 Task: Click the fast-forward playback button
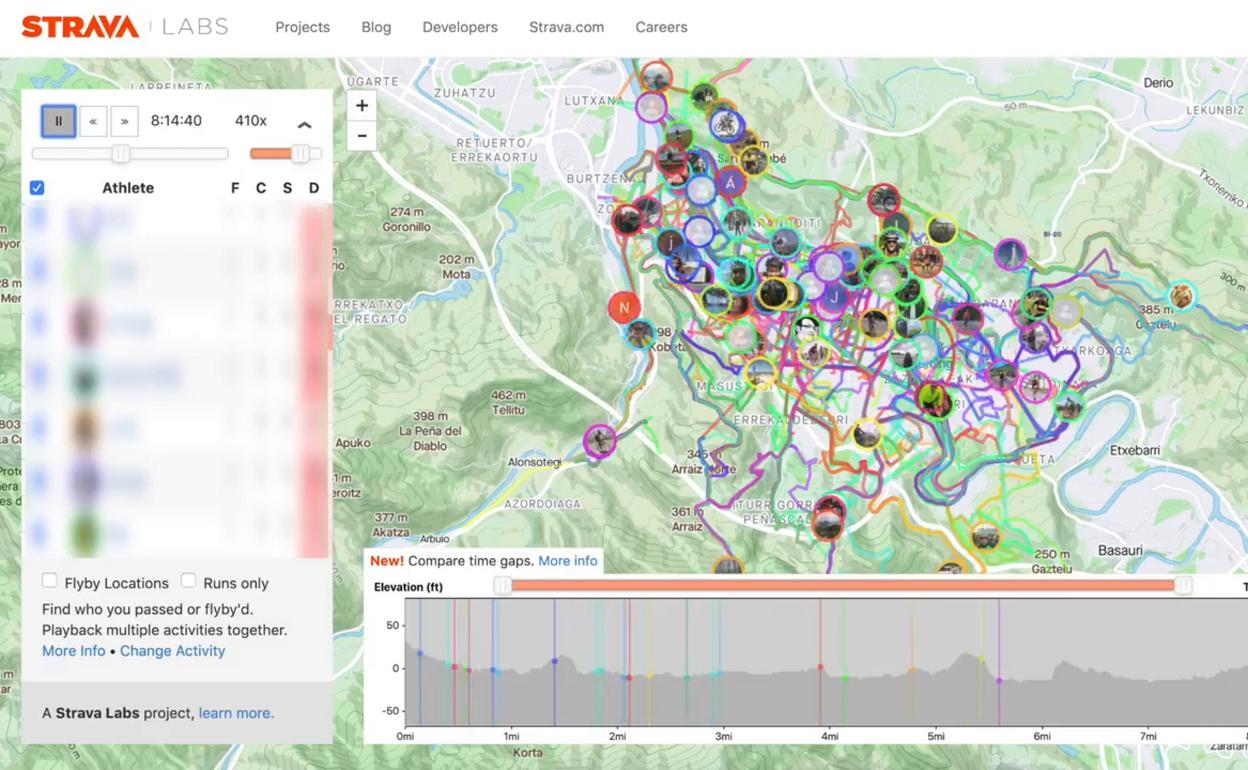pos(124,121)
